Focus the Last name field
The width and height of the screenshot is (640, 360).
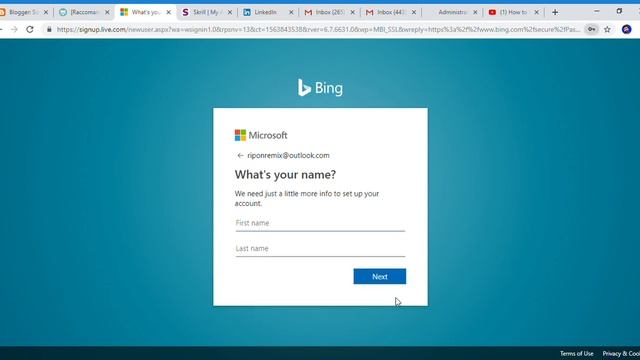[320, 249]
